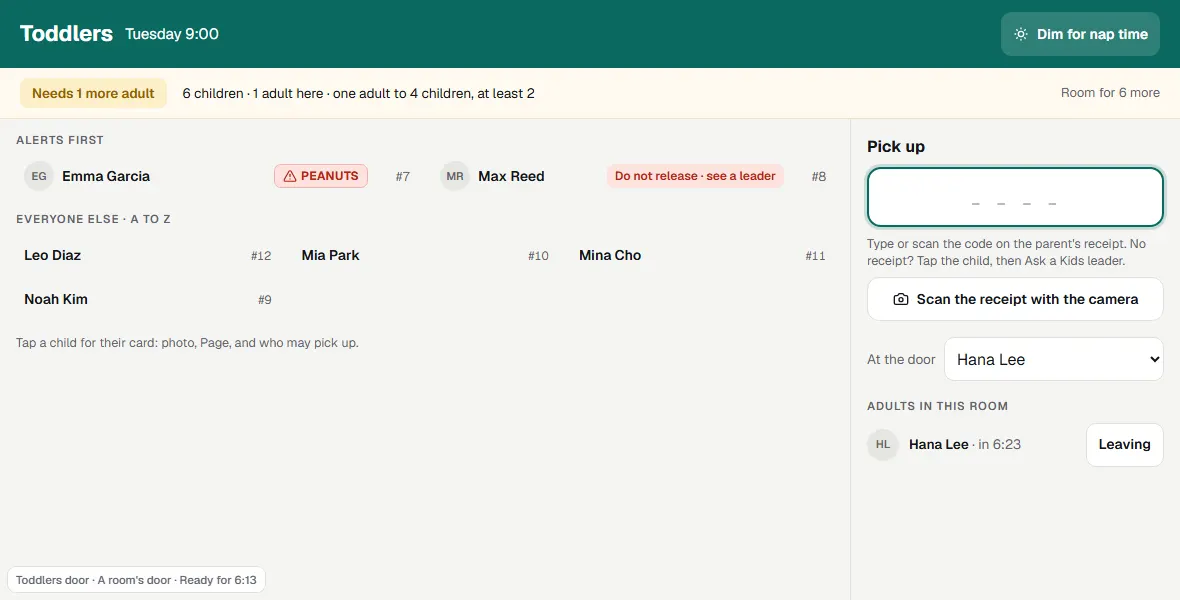This screenshot has width=1180, height=600.
Task: Open Mia Park's child card
Action: pyautogui.click(x=425, y=255)
